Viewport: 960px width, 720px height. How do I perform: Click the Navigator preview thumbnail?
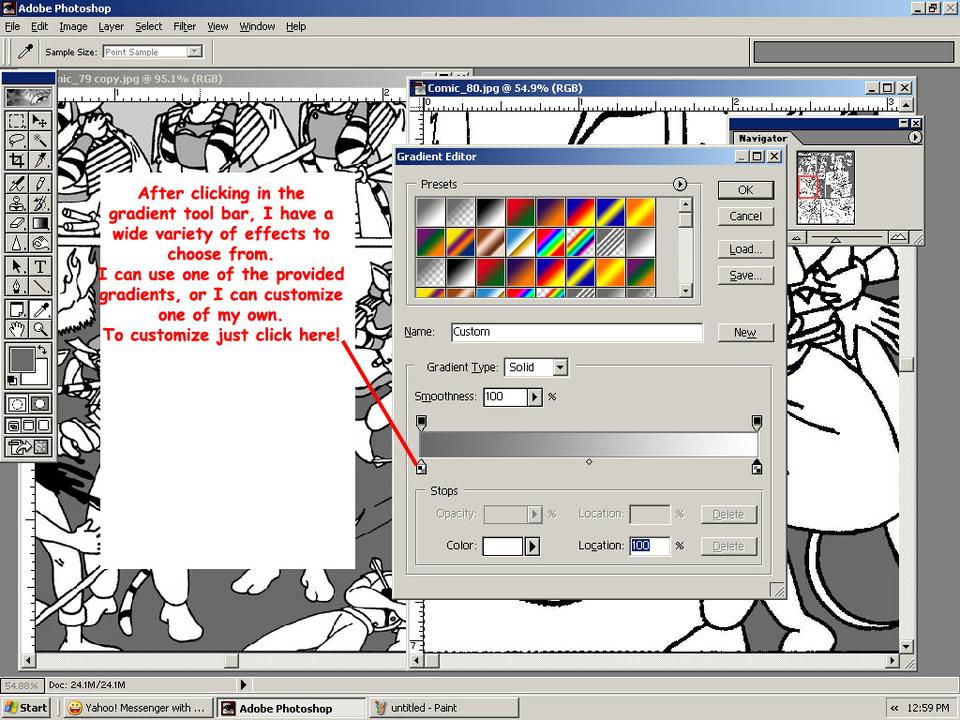coord(825,188)
